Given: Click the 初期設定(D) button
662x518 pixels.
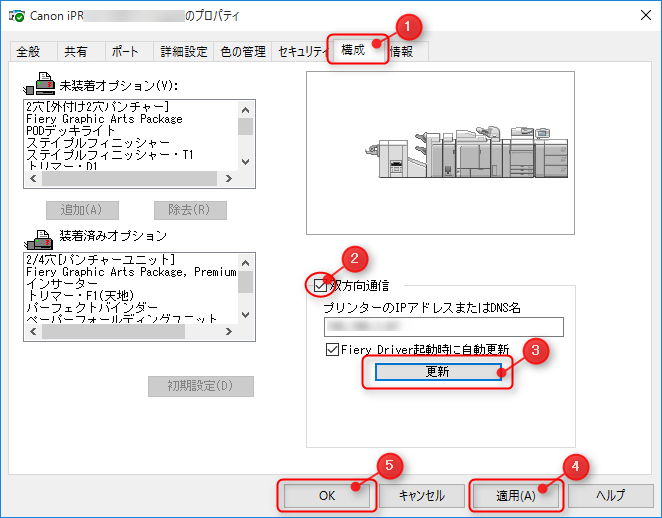Looking at the screenshot, I should pos(201,386).
